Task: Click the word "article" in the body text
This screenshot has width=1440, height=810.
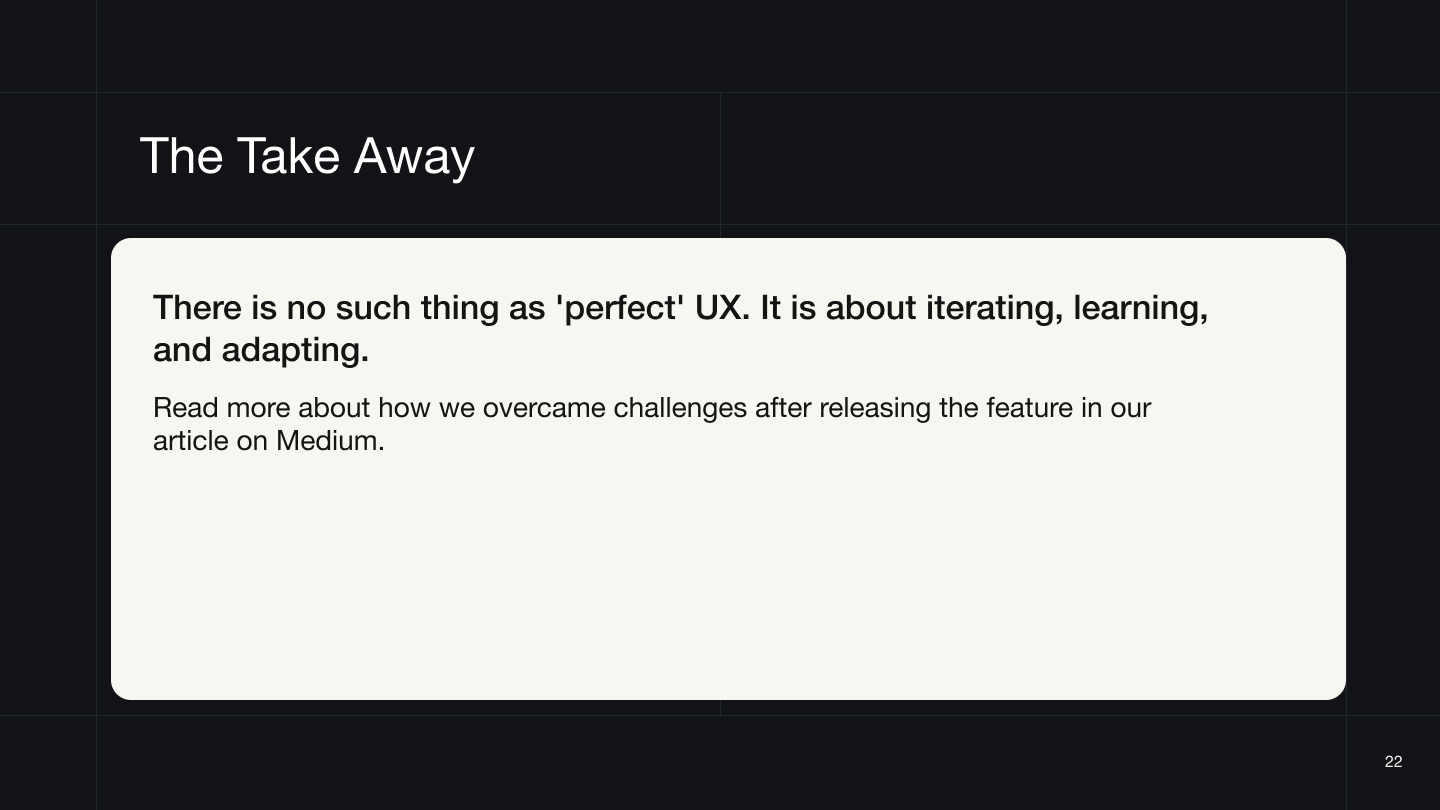Action: (x=191, y=441)
